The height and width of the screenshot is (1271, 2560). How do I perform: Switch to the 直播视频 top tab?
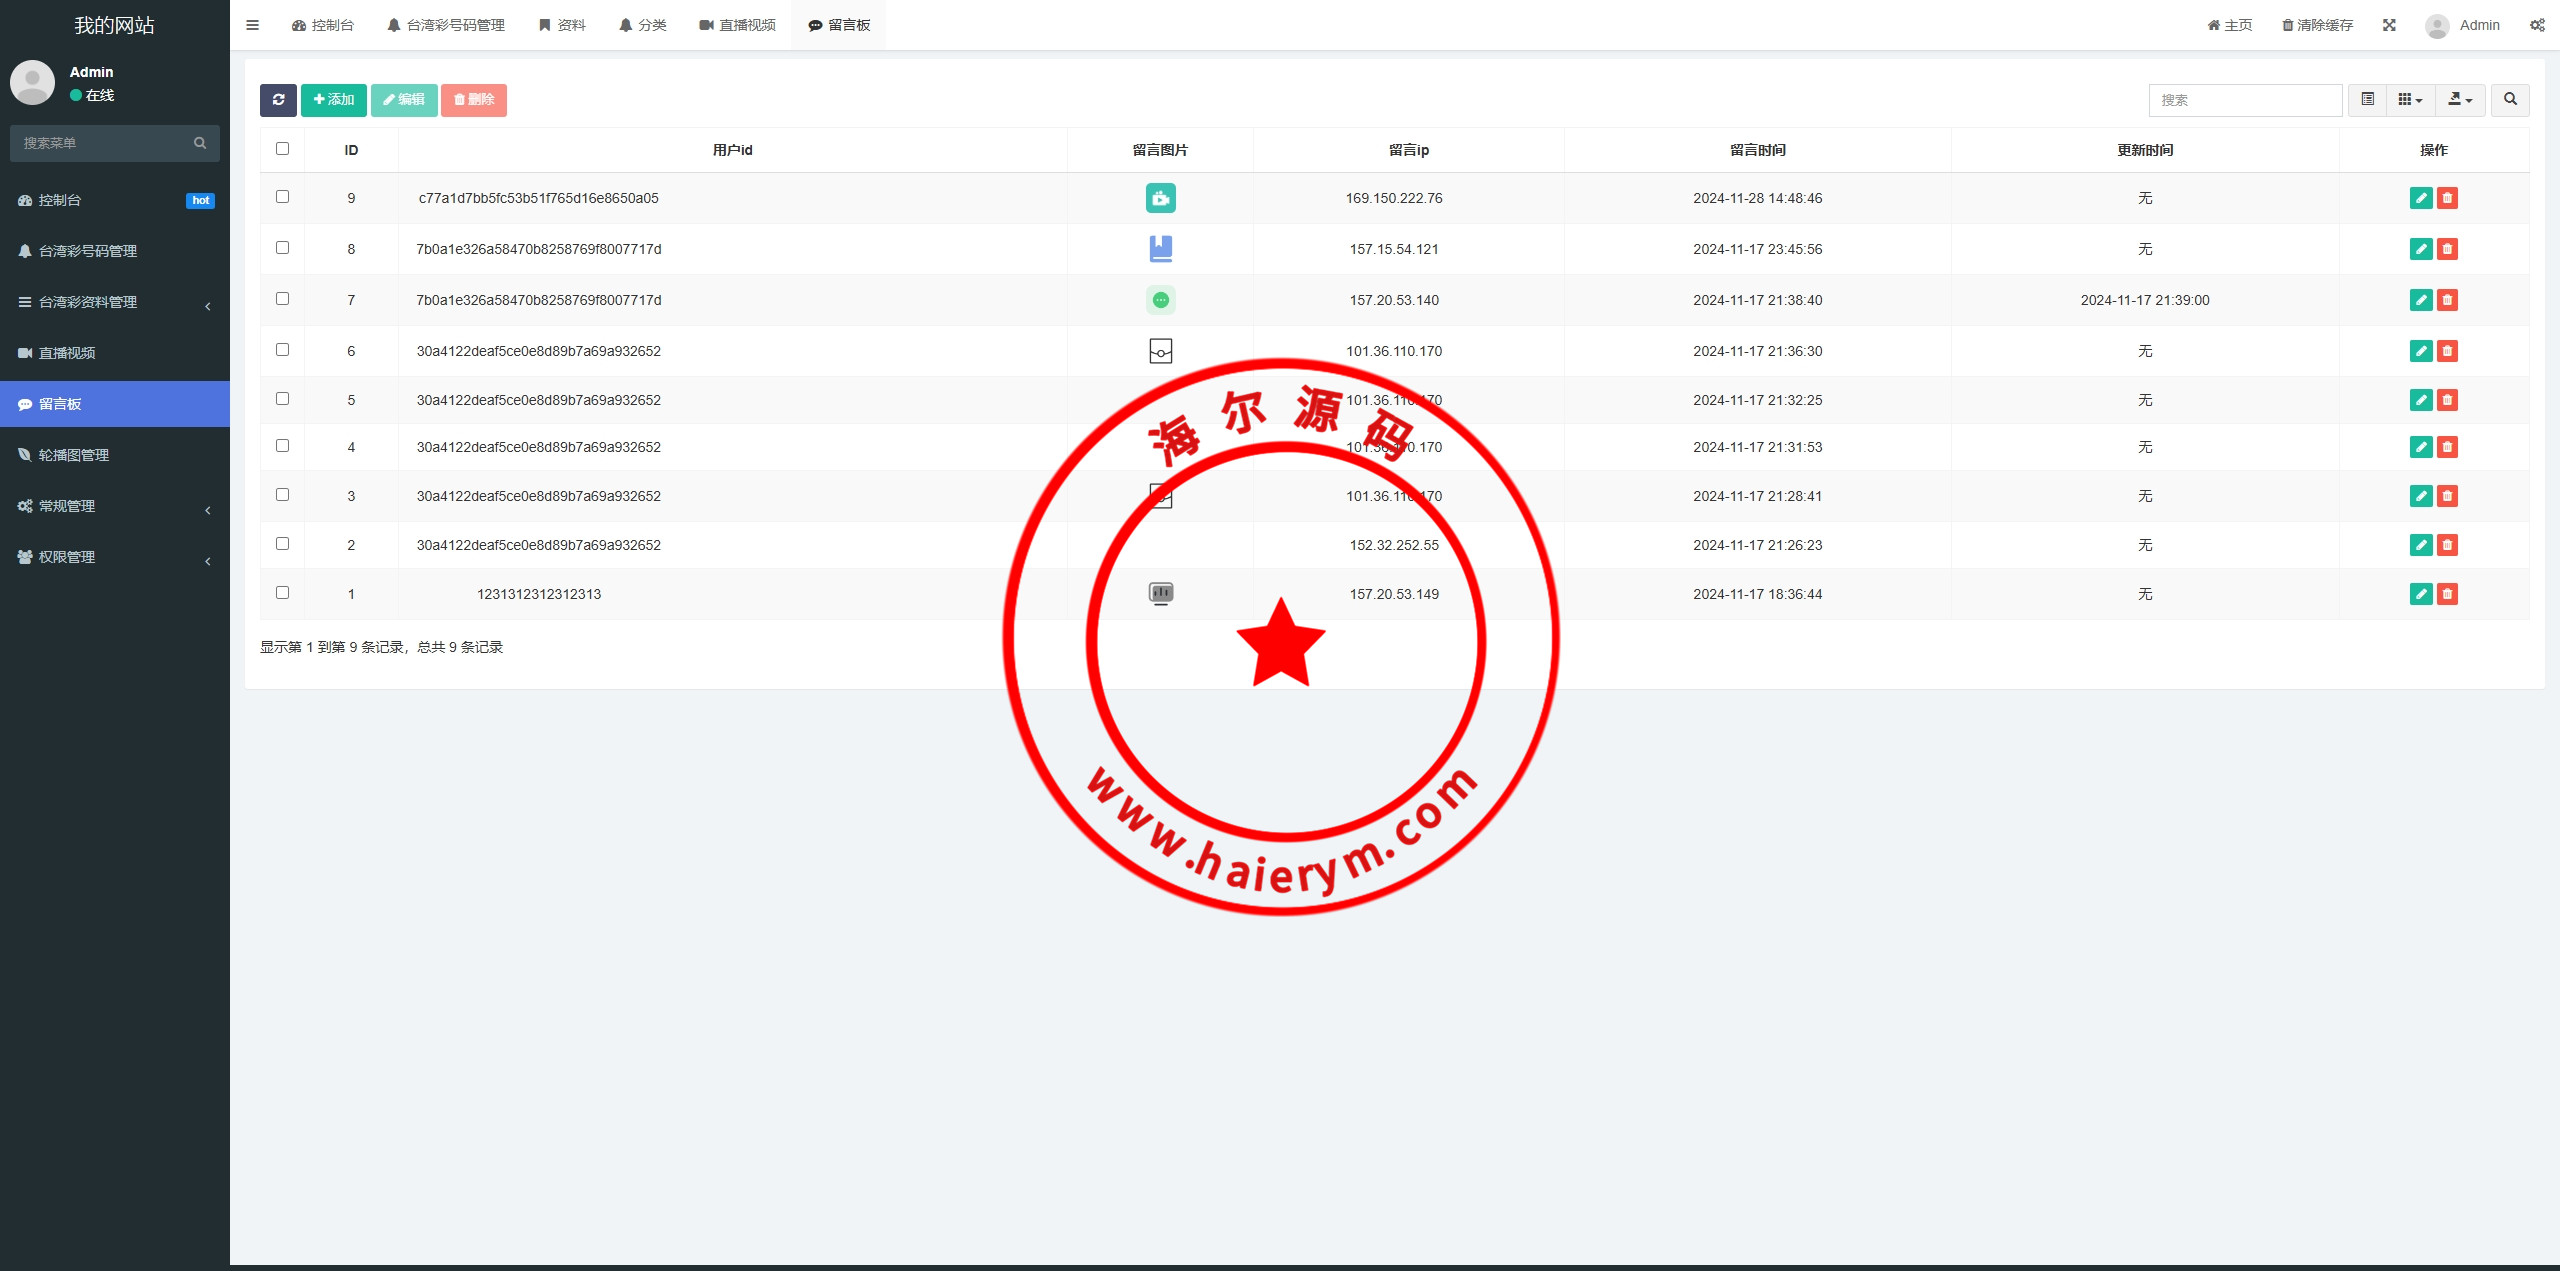[738, 25]
